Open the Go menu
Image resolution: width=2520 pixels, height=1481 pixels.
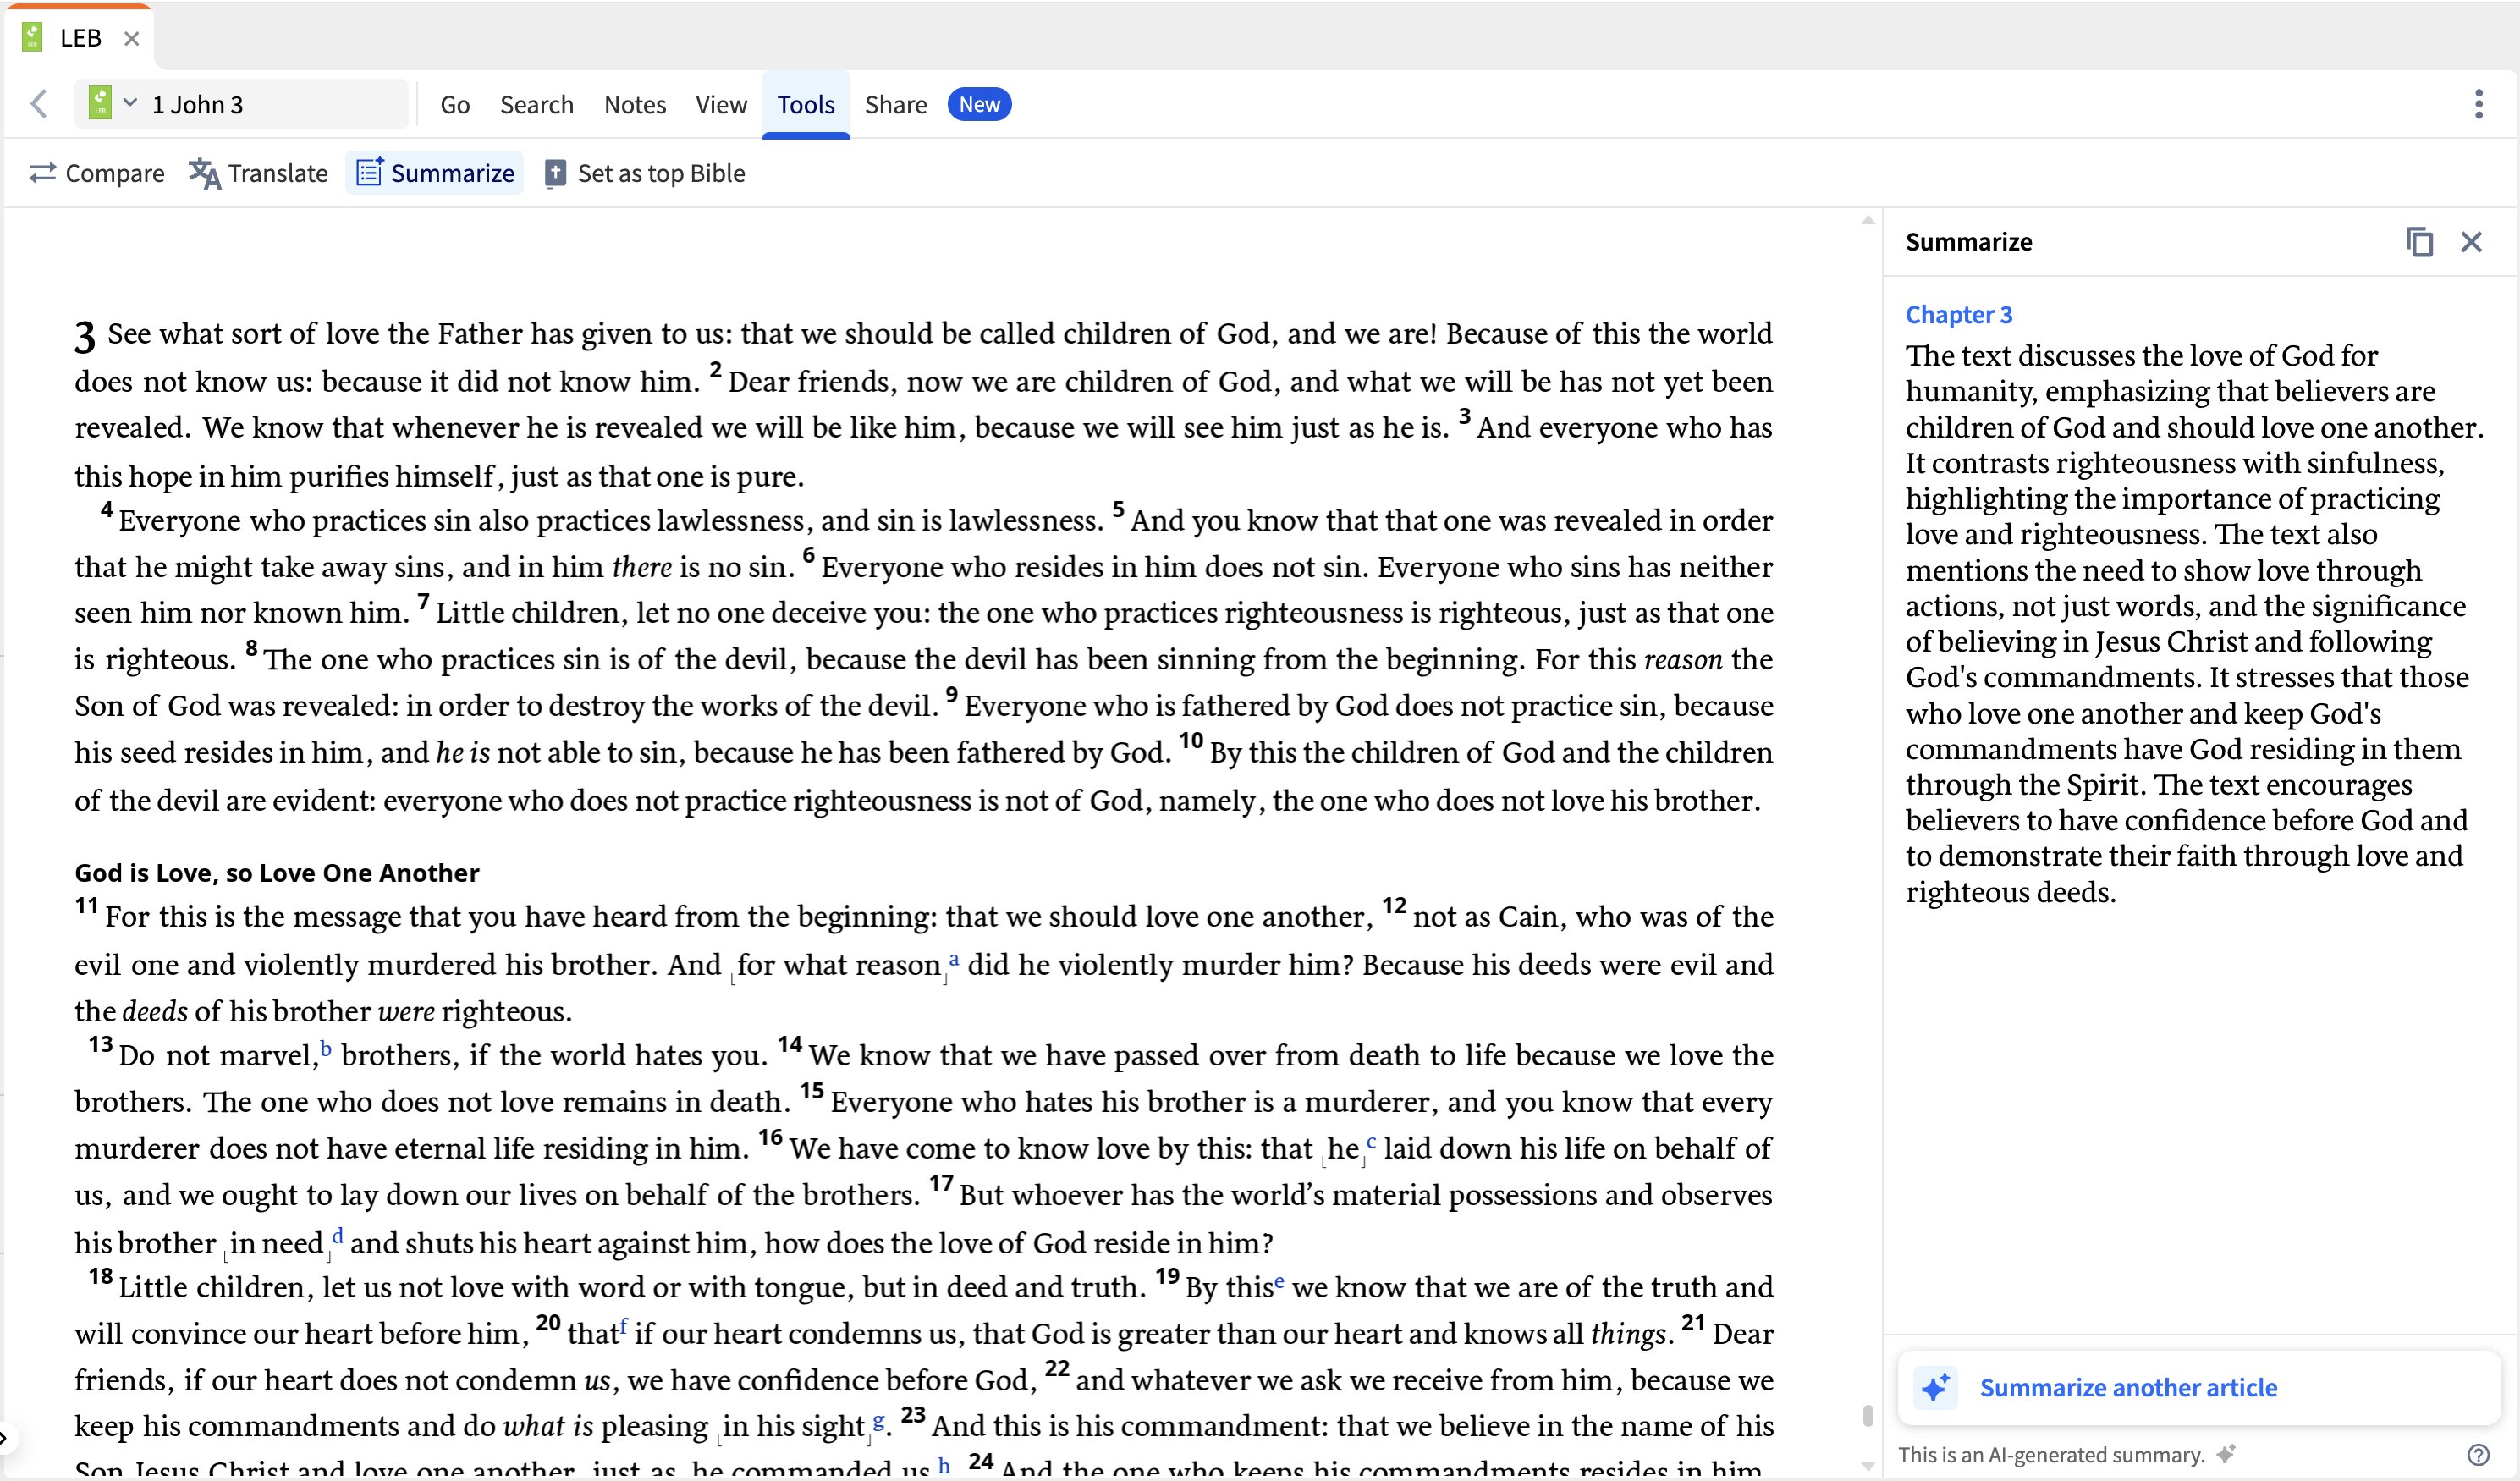coord(455,105)
